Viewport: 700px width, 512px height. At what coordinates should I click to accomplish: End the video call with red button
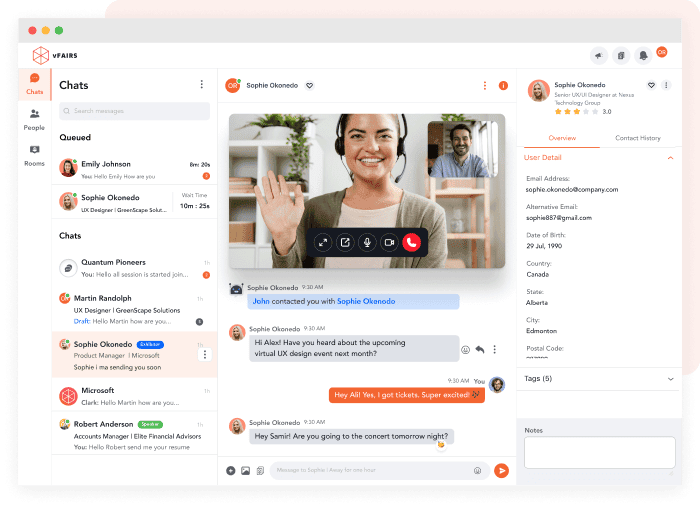point(411,242)
